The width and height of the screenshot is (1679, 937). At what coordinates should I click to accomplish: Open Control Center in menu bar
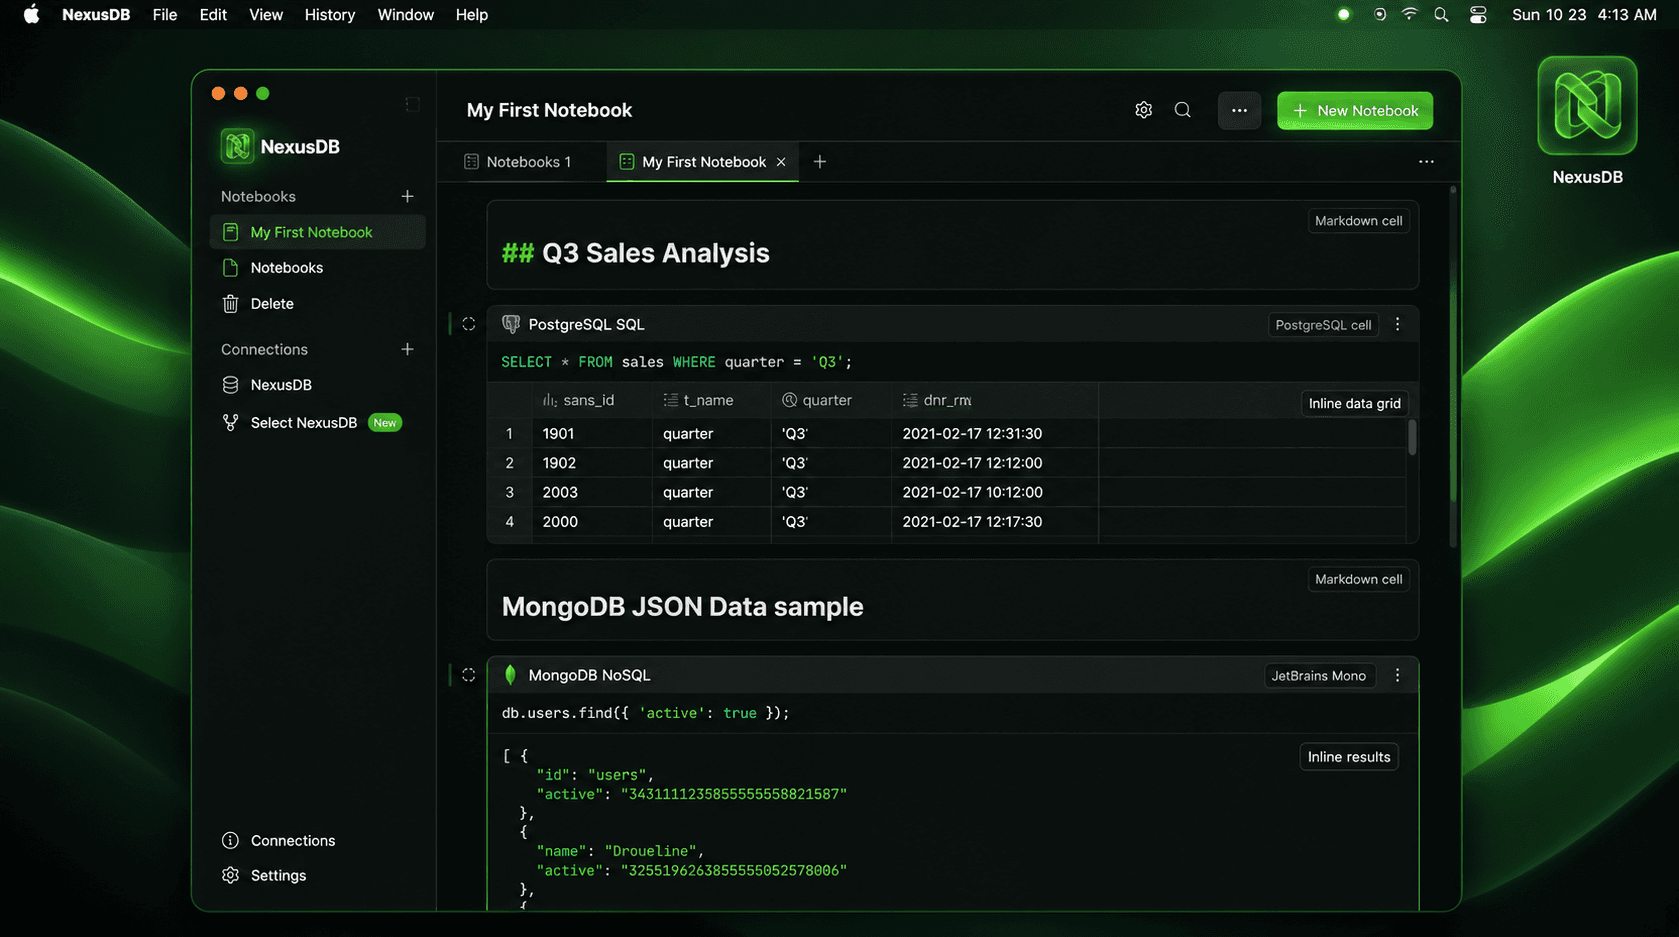coord(1478,15)
